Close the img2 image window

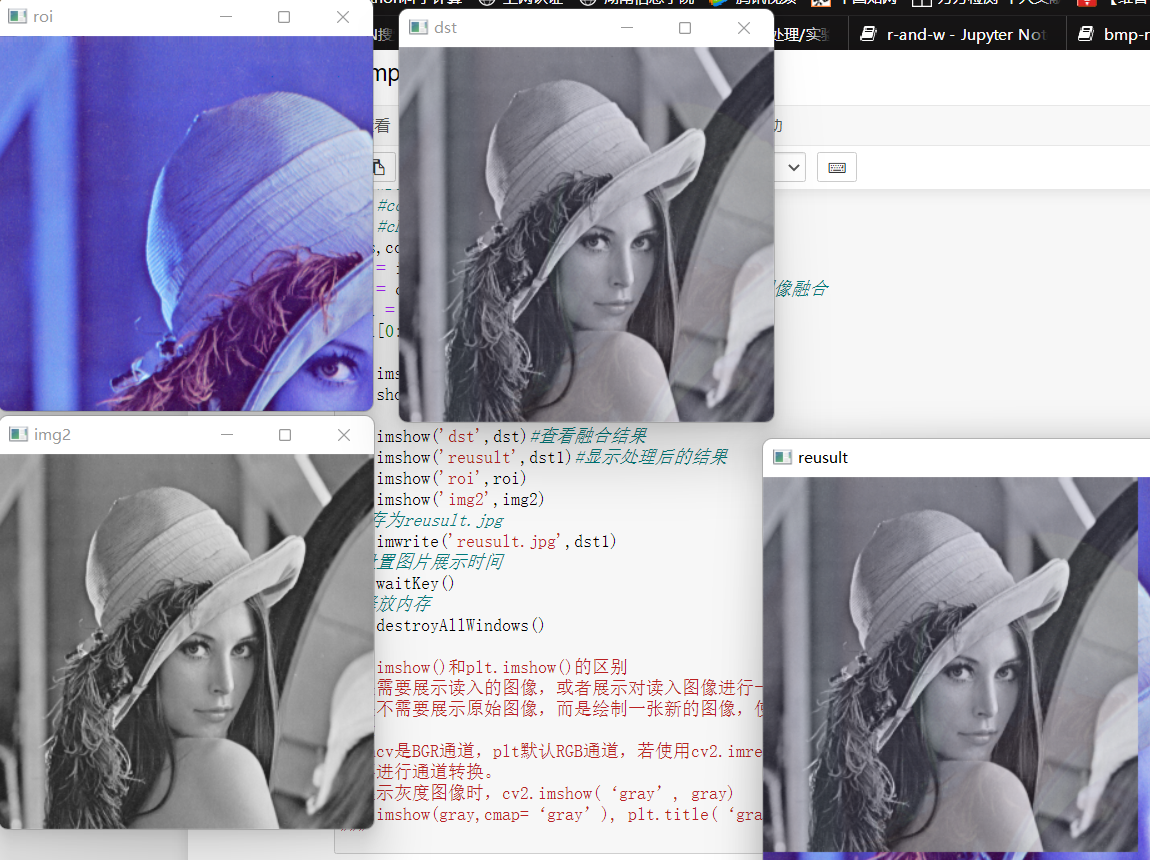click(x=343, y=435)
